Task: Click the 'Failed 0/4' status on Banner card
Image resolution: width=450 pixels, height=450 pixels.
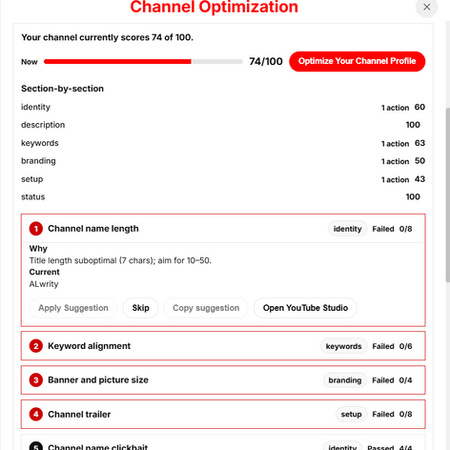Action: click(x=392, y=380)
